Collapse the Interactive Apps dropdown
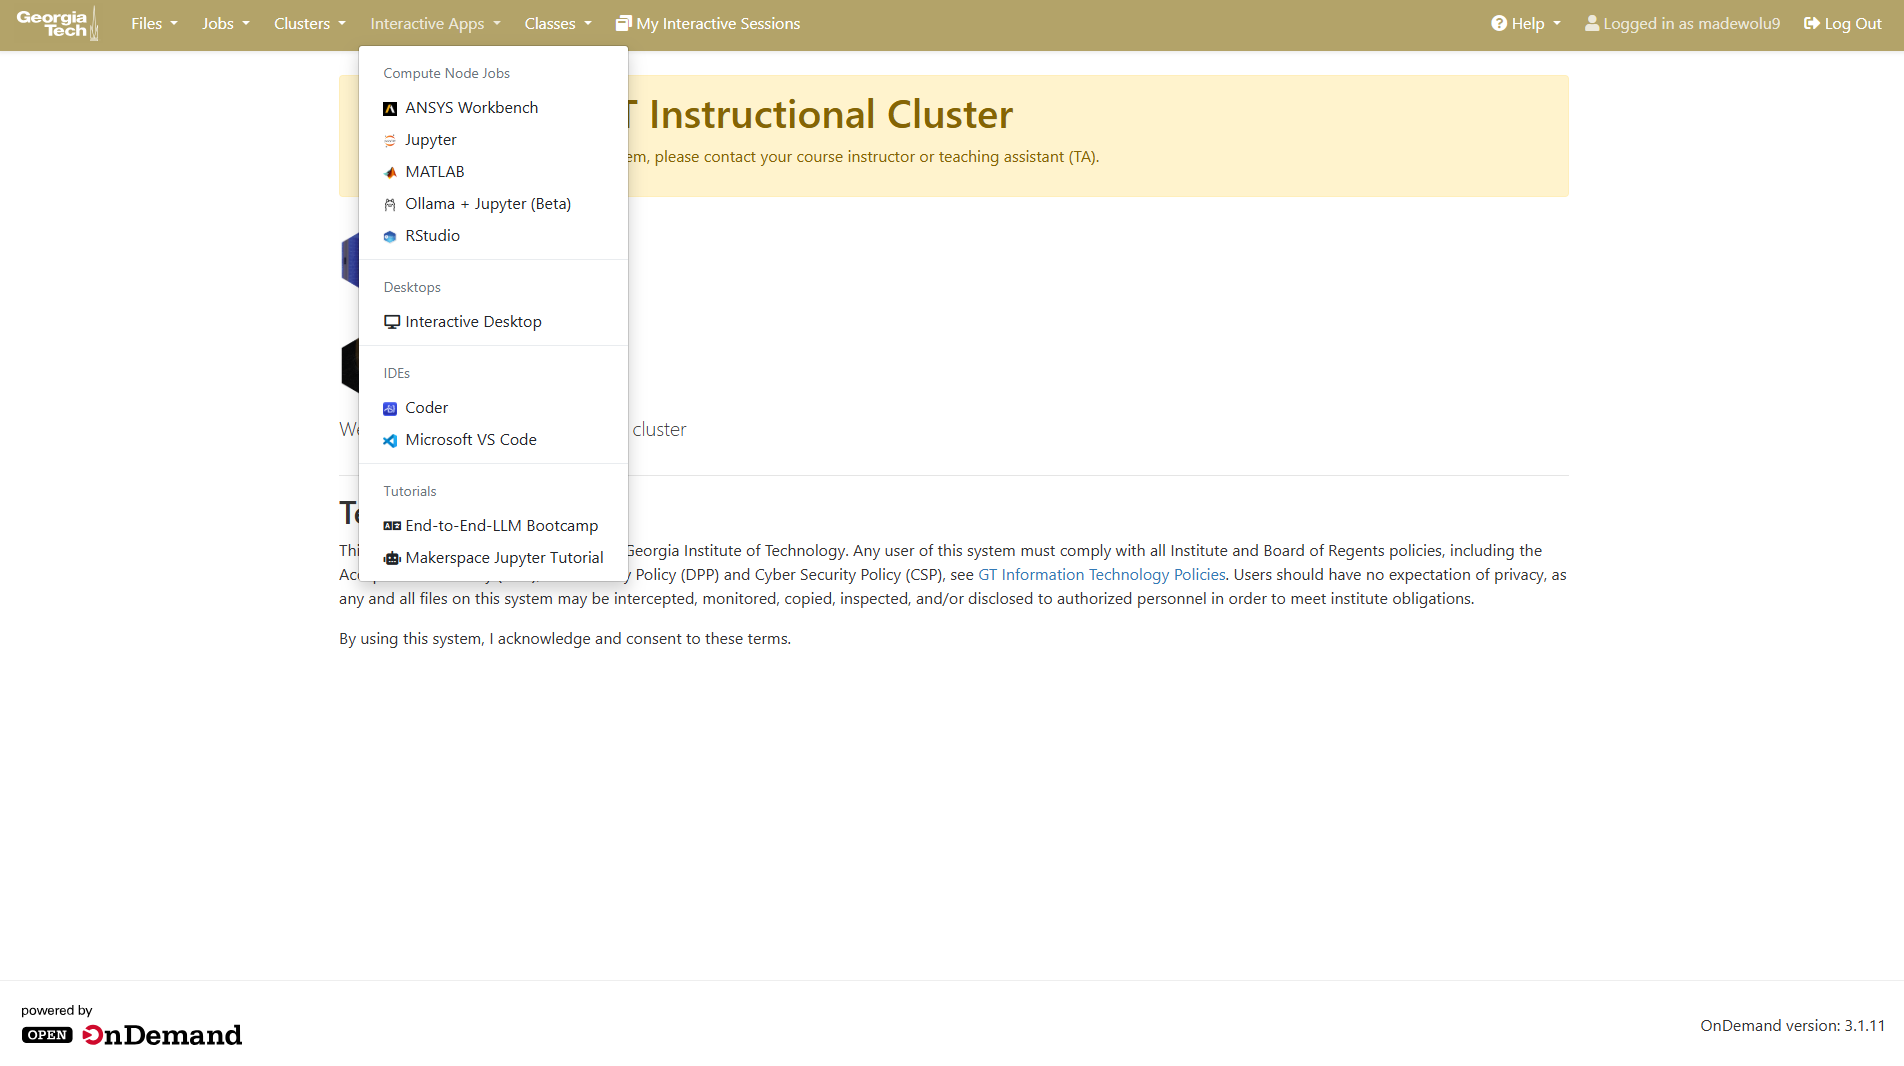The image size is (1904, 1066). [x=435, y=23]
